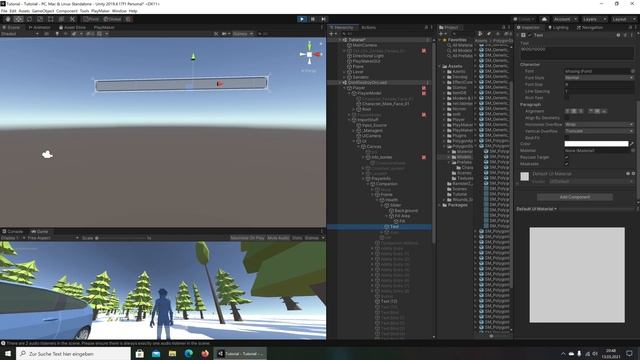
Task: Collapse the Canvas object in Hierarchy
Action: click(359, 147)
